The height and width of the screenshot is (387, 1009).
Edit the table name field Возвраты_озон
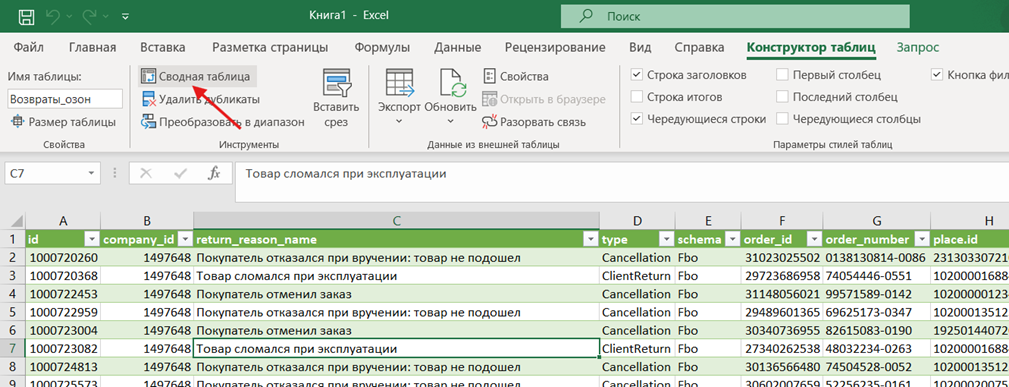[x=65, y=99]
